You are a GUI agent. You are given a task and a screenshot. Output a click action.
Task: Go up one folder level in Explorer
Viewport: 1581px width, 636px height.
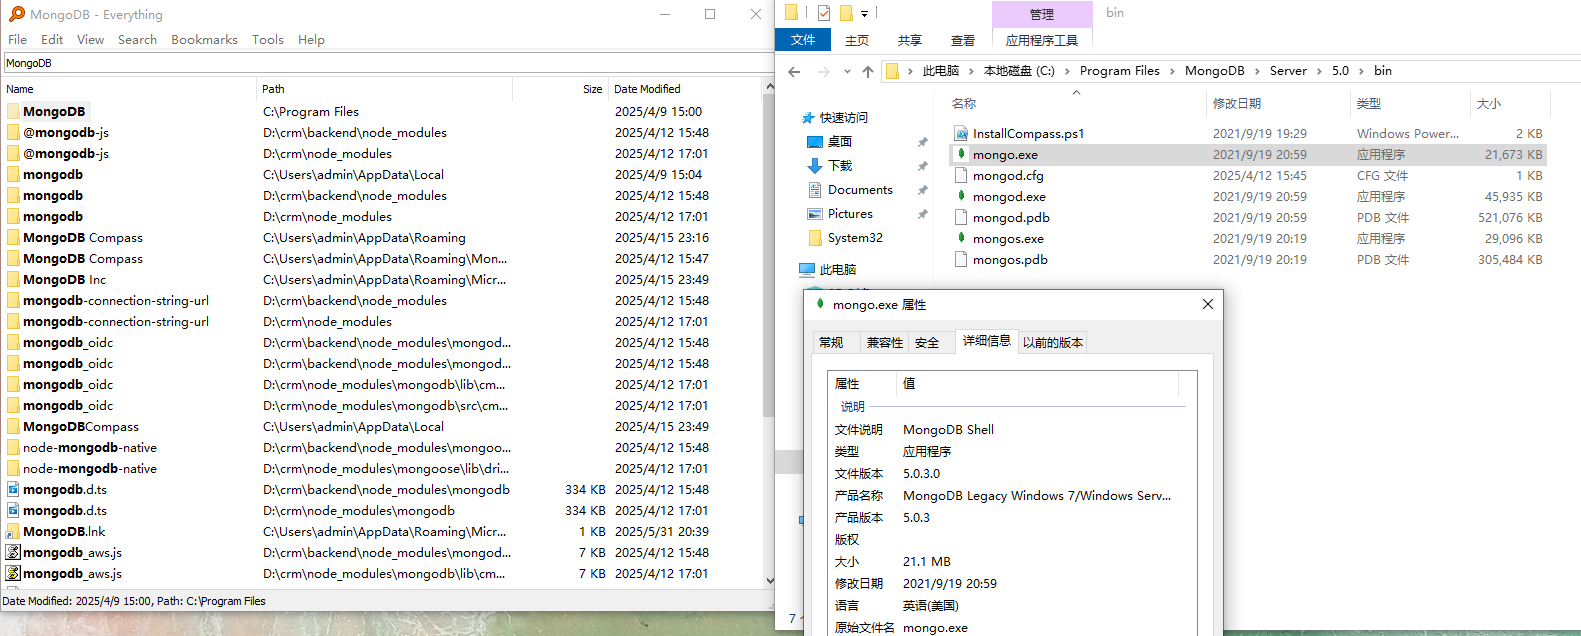(x=868, y=71)
